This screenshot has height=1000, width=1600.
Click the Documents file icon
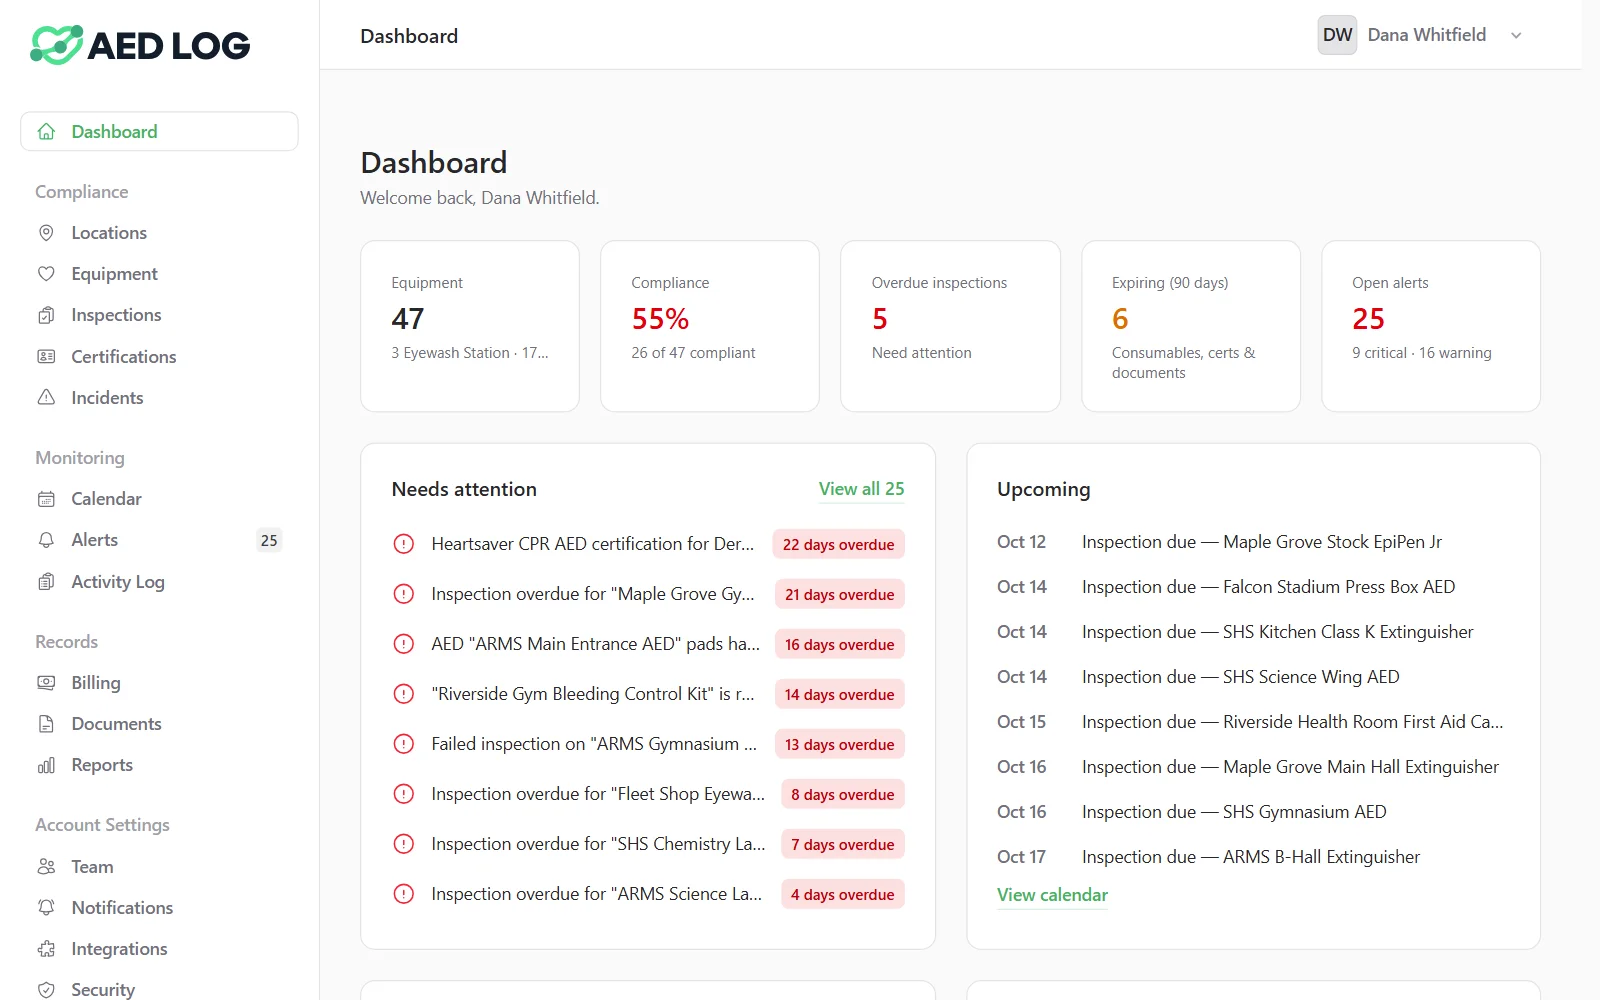point(46,724)
